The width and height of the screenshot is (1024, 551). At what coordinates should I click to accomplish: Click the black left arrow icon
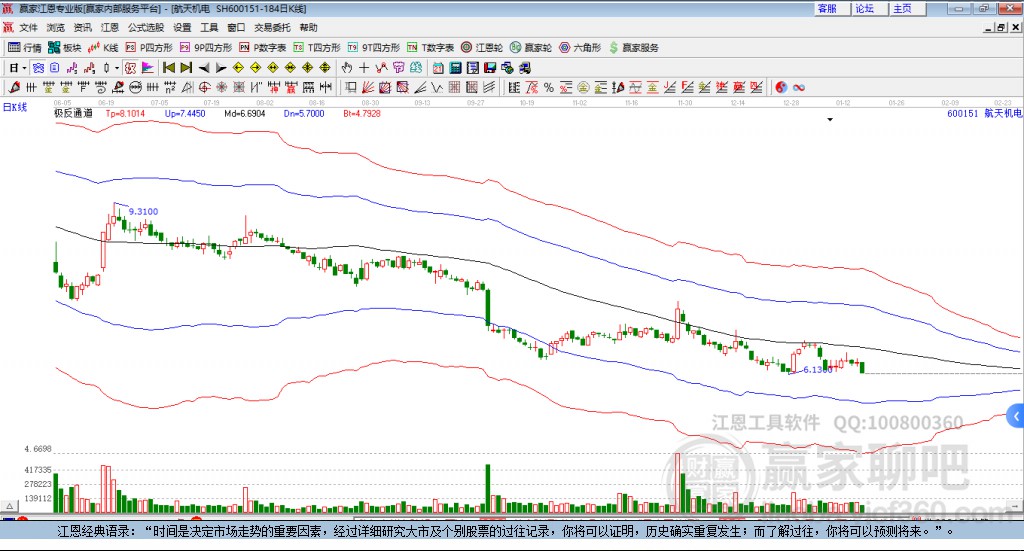pyautogui.click(x=204, y=68)
